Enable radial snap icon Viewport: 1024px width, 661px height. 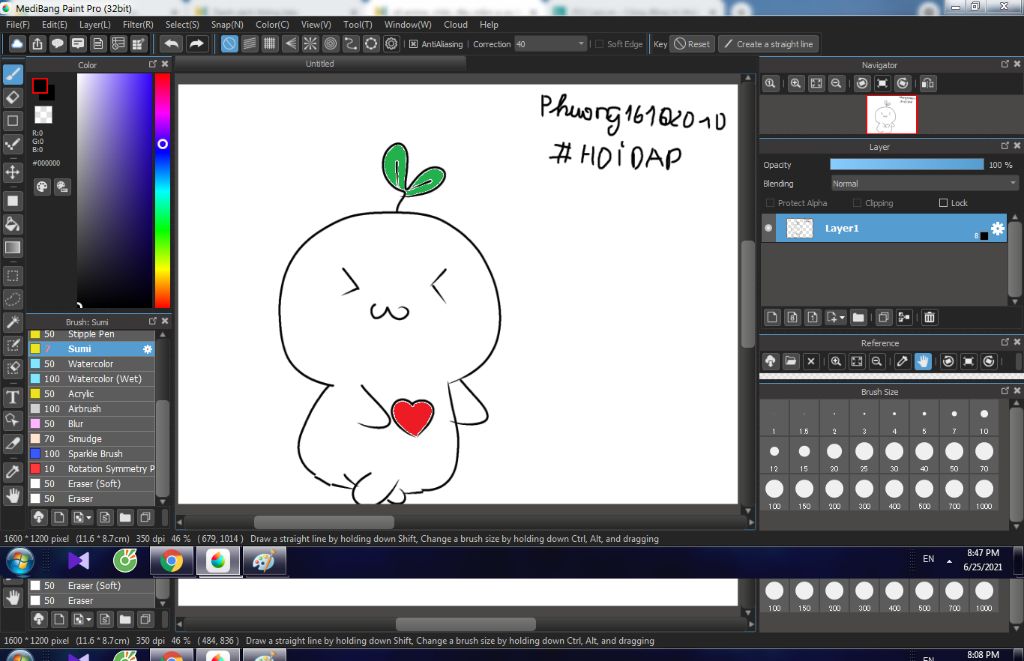(x=310, y=44)
